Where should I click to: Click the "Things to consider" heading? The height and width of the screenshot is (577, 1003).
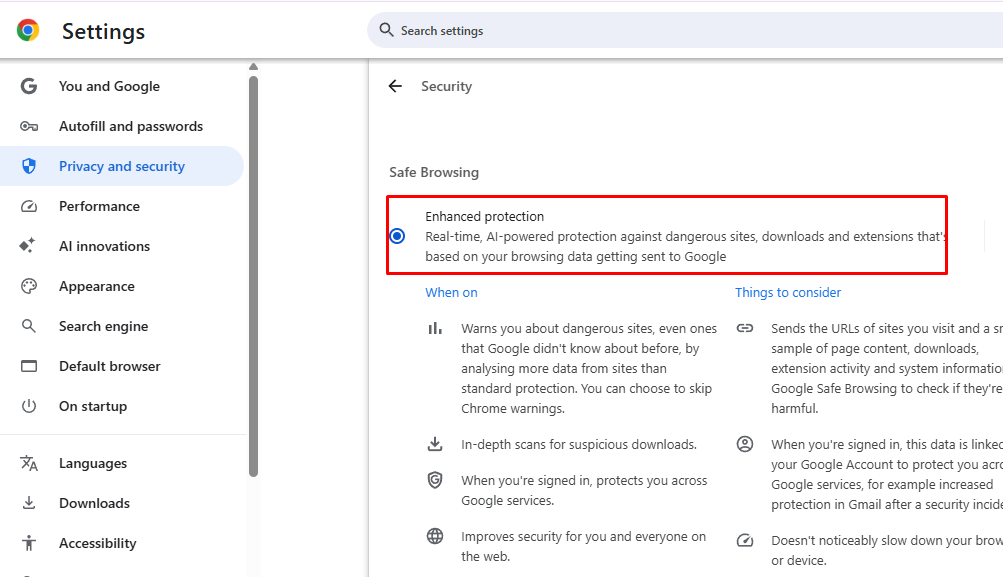coord(788,293)
